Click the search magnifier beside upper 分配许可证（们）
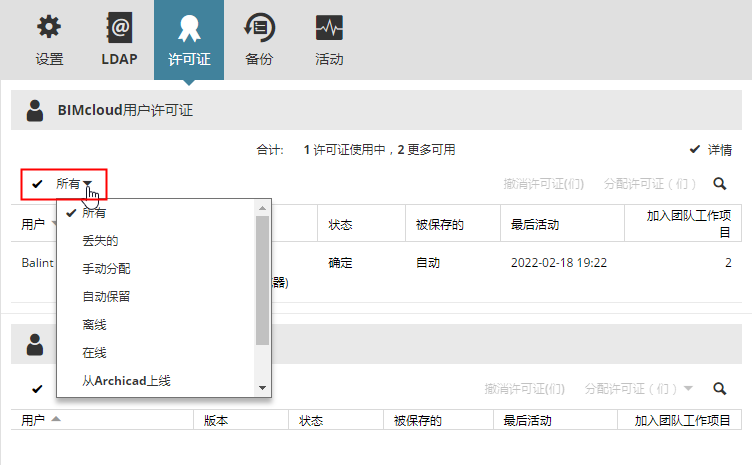 coord(719,184)
